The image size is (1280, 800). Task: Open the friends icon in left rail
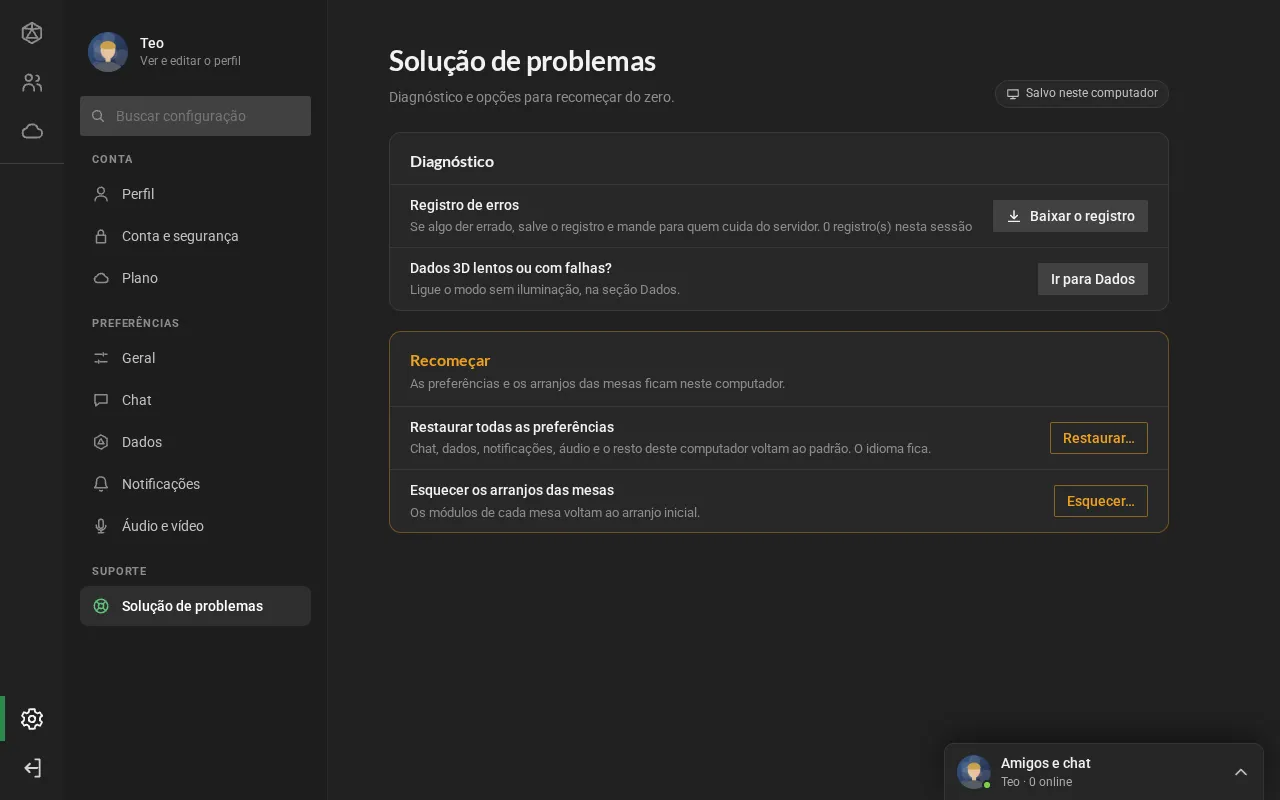(32, 83)
